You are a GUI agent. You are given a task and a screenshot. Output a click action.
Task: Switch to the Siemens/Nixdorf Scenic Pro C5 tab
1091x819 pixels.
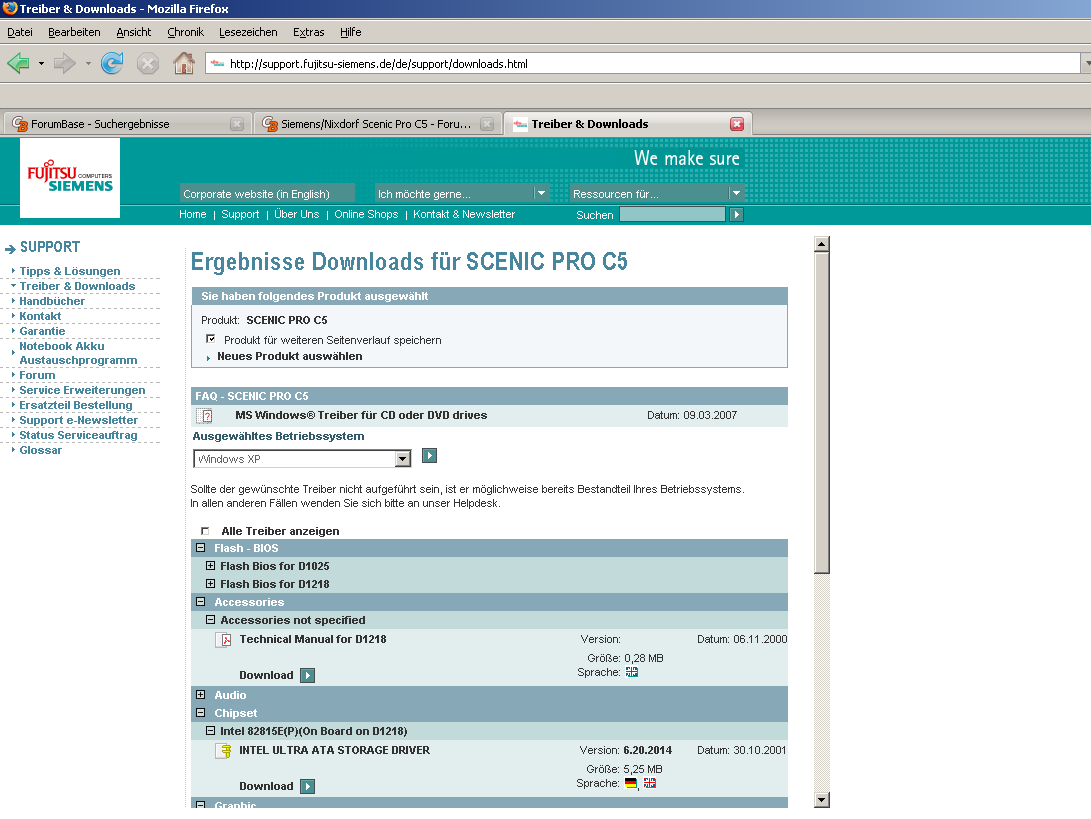376,124
